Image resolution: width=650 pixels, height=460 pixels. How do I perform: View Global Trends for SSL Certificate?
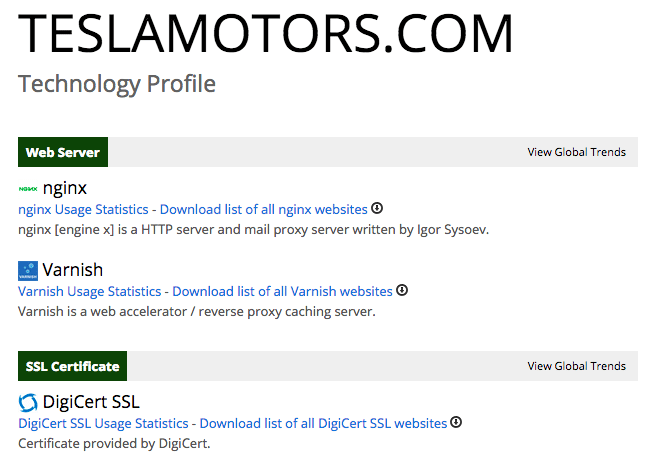pyautogui.click(x=576, y=366)
